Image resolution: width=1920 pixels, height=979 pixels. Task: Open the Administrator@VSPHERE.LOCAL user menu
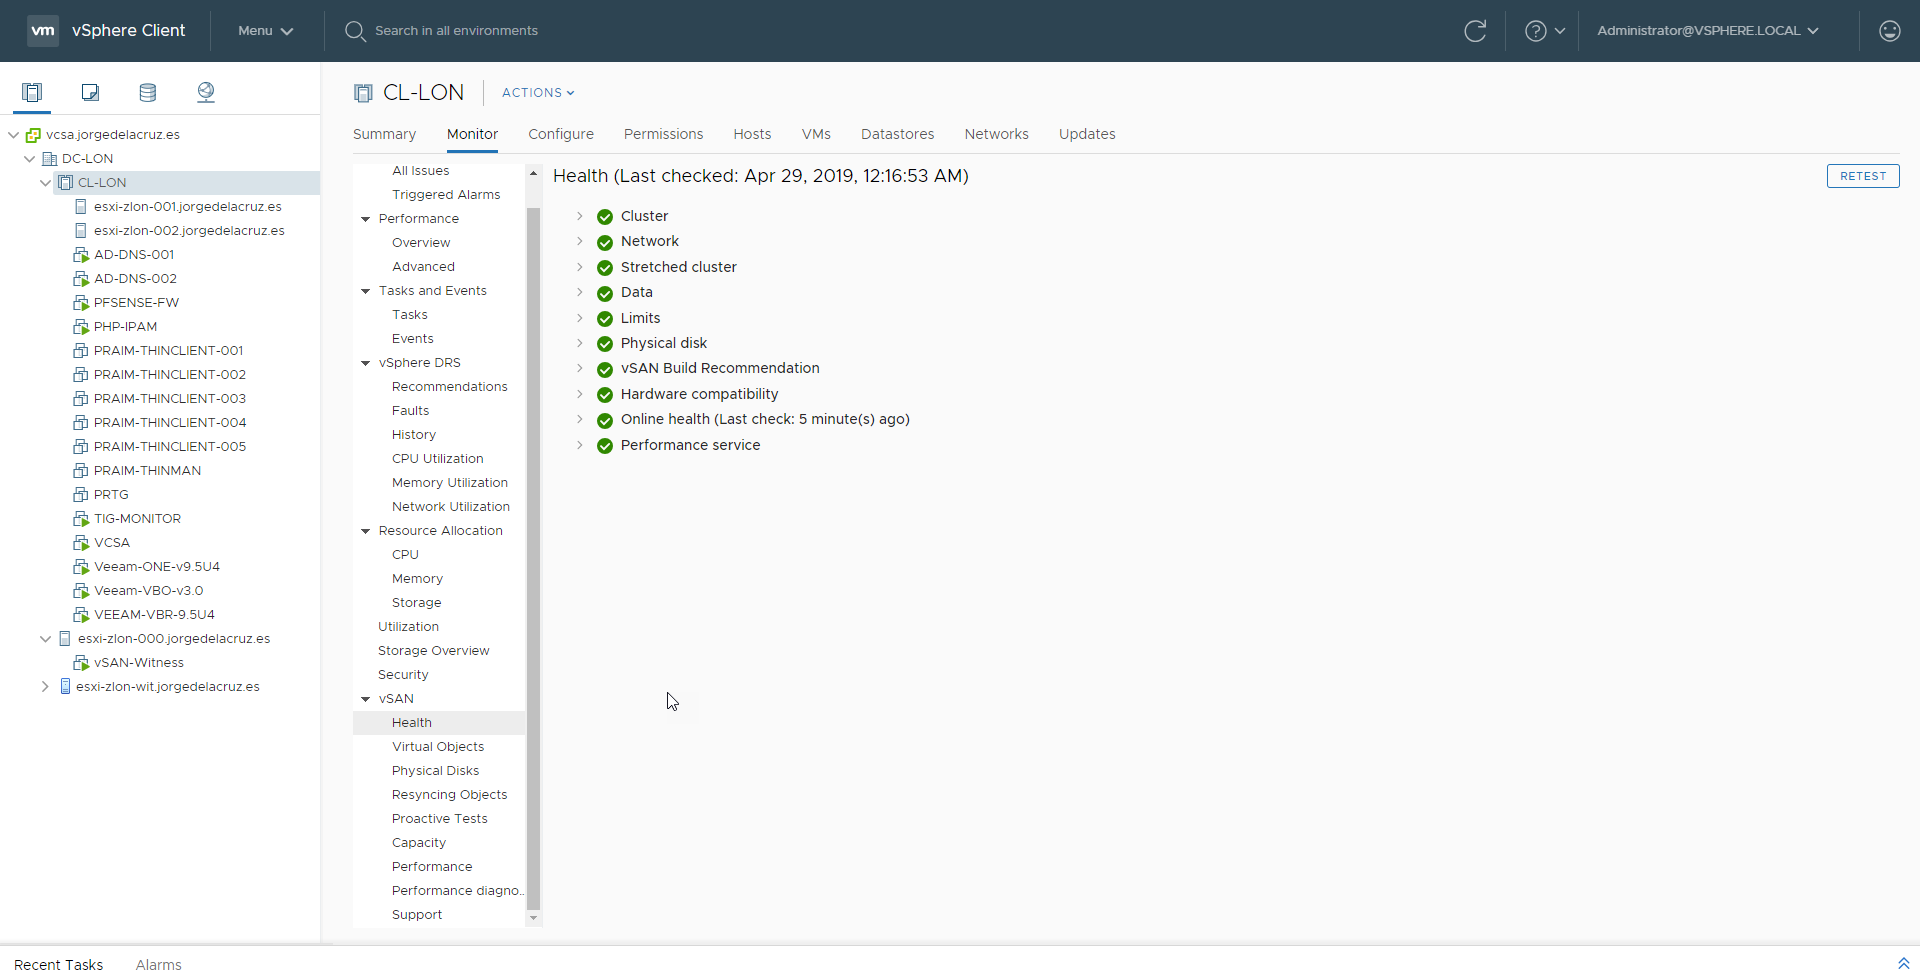pos(1708,31)
